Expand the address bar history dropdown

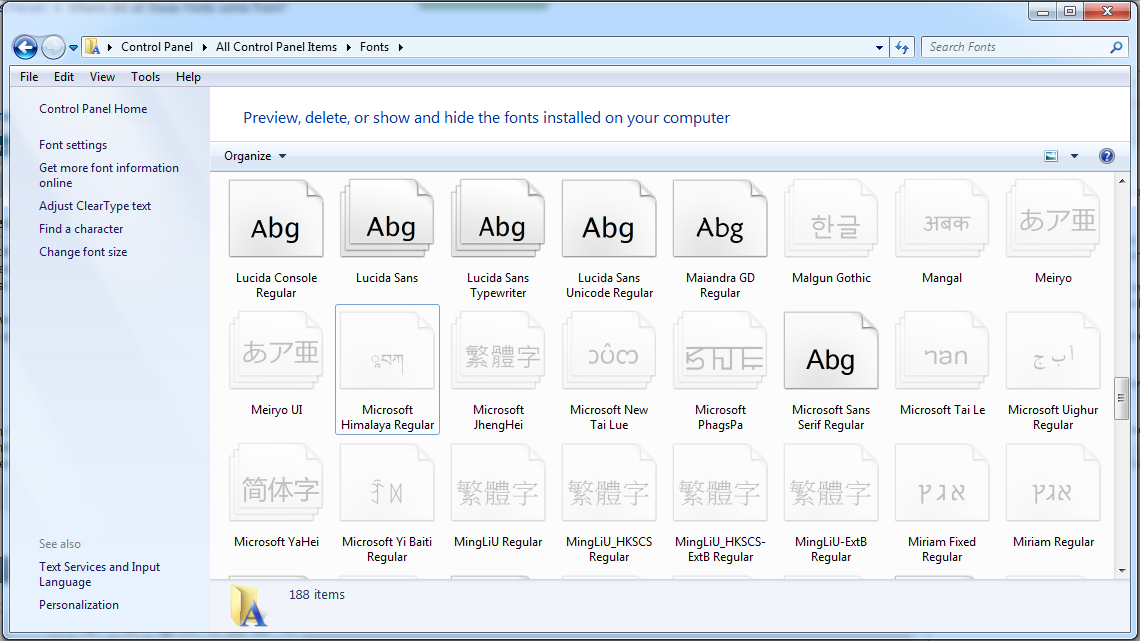879,47
